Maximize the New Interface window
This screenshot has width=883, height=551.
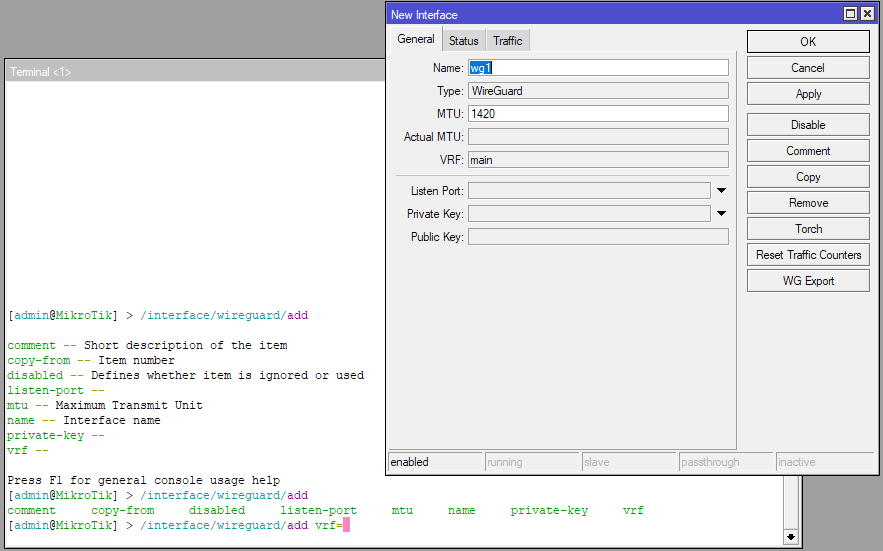pos(850,14)
